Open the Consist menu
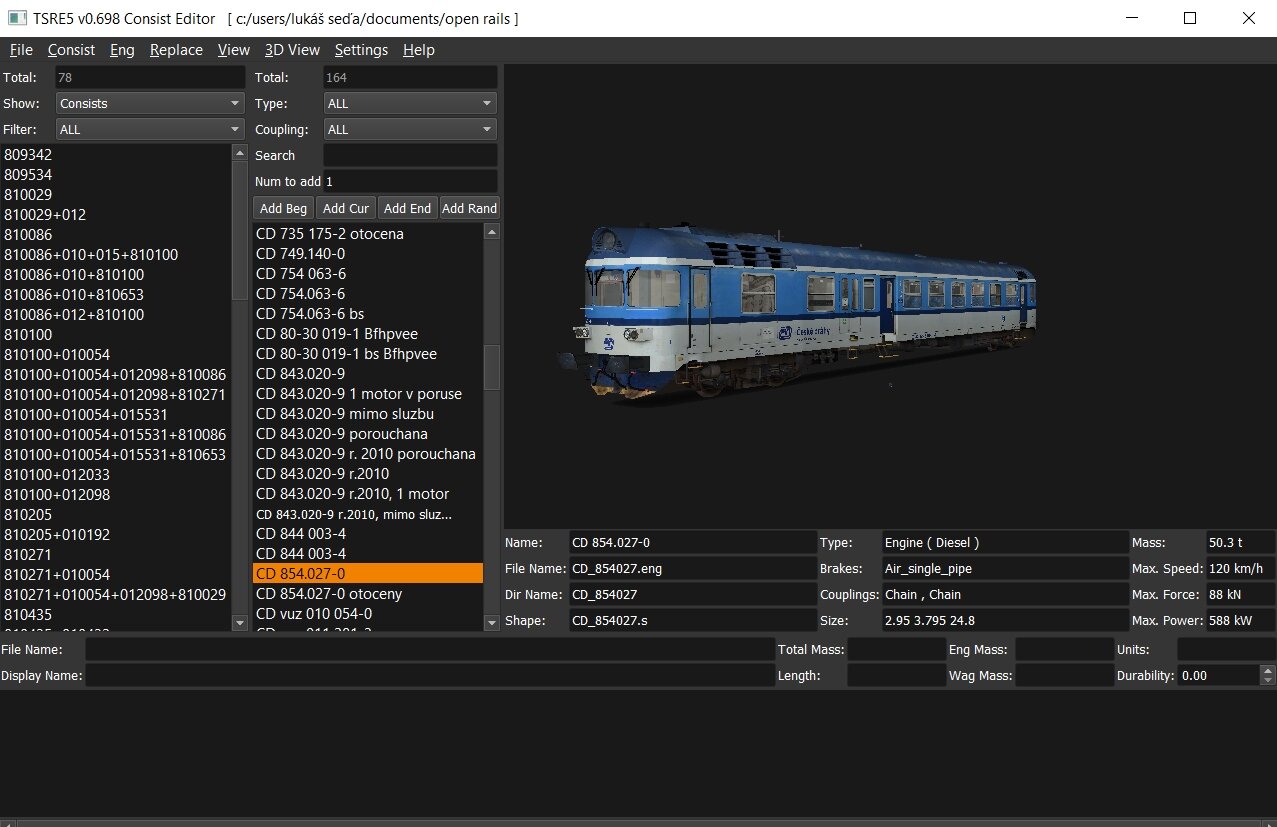This screenshot has width=1277, height=827. coord(71,50)
